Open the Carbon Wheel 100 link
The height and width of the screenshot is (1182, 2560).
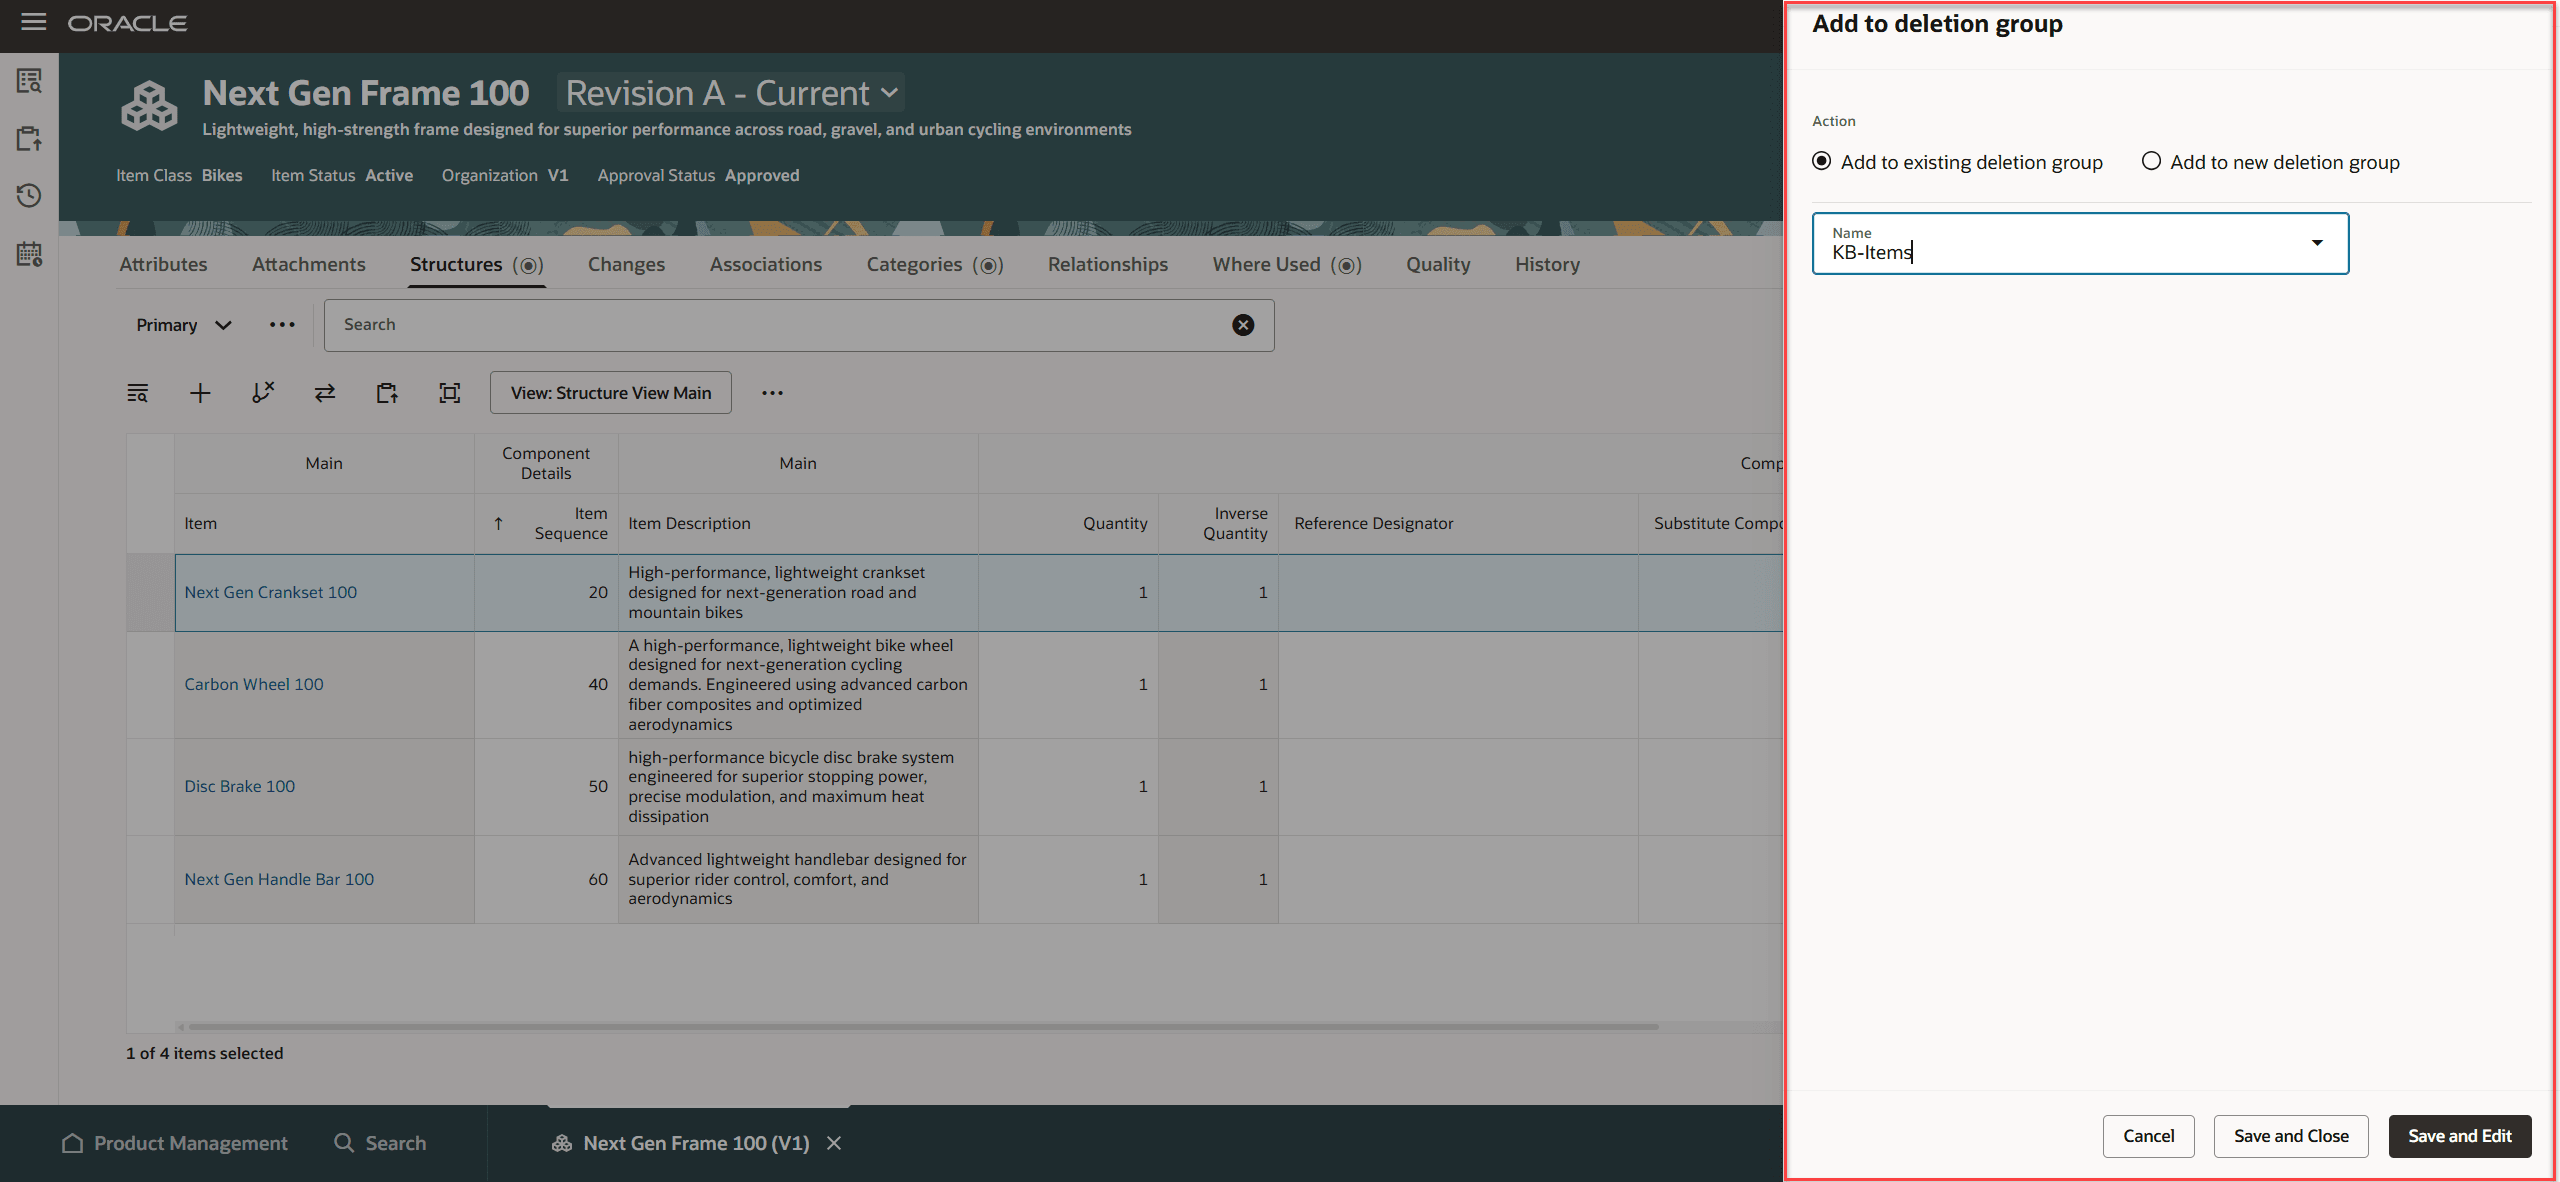click(x=254, y=684)
